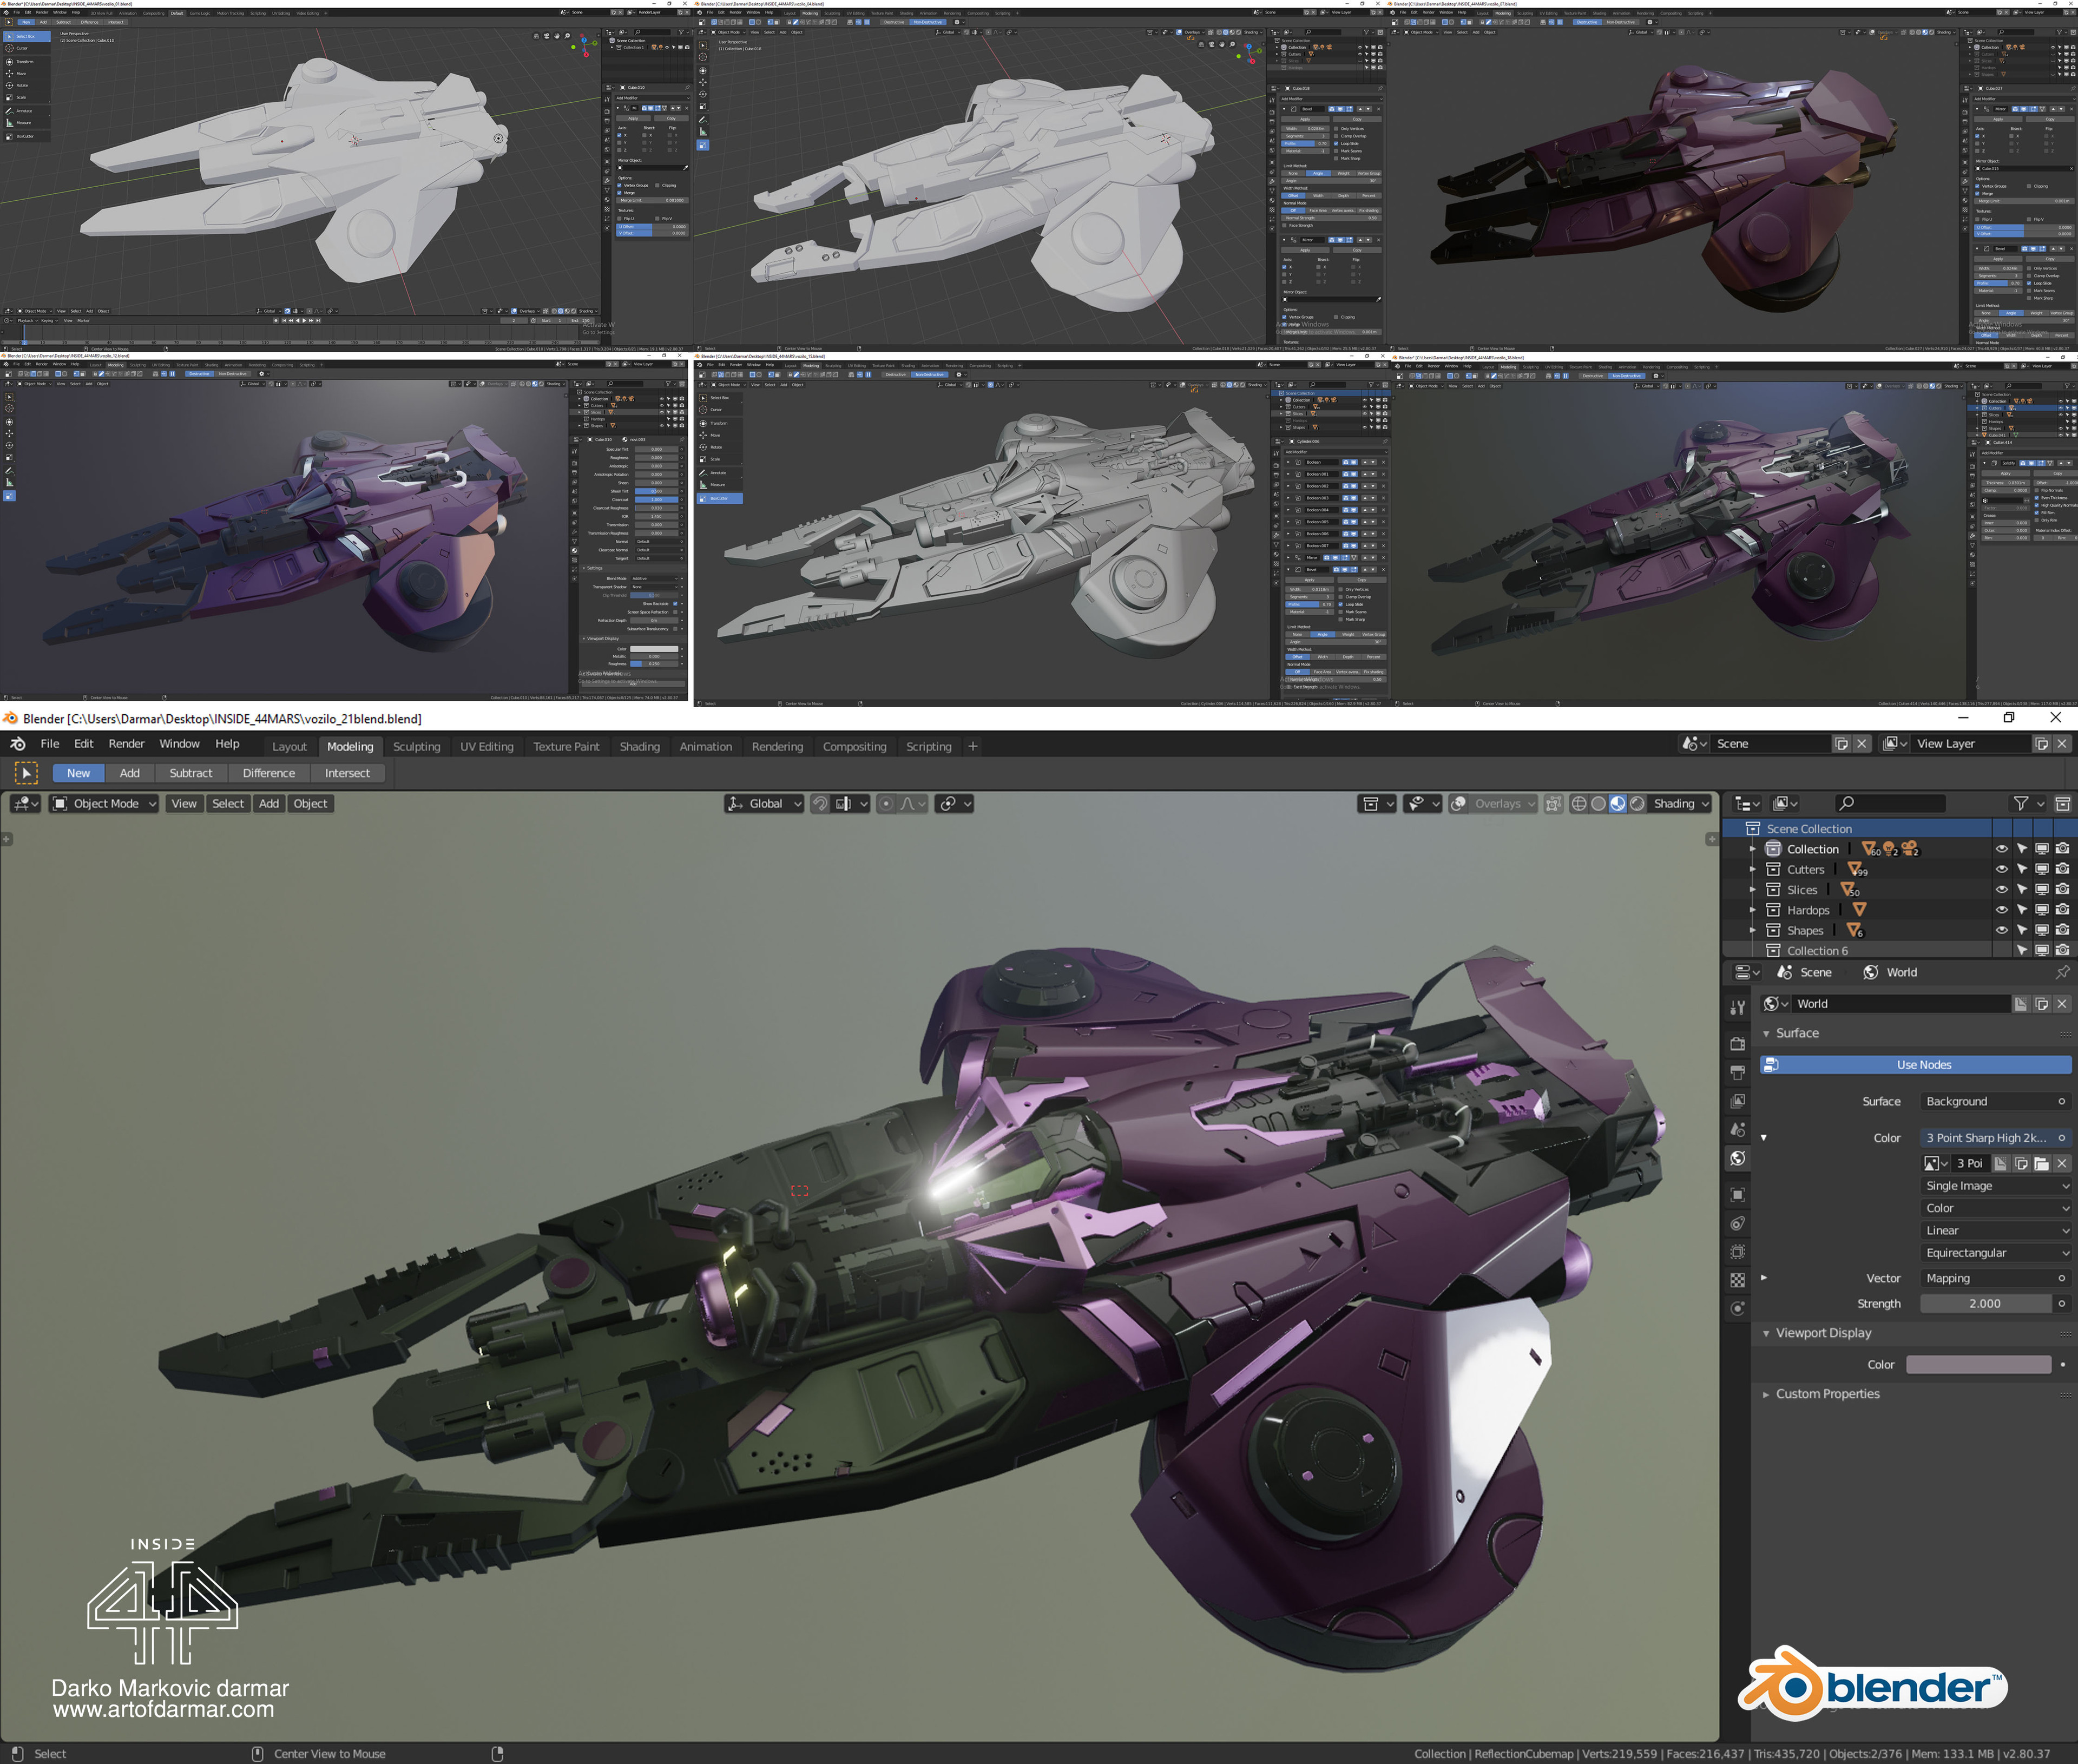Click new collection icon in outliner header
The height and width of the screenshot is (1764, 2078).
click(2062, 804)
